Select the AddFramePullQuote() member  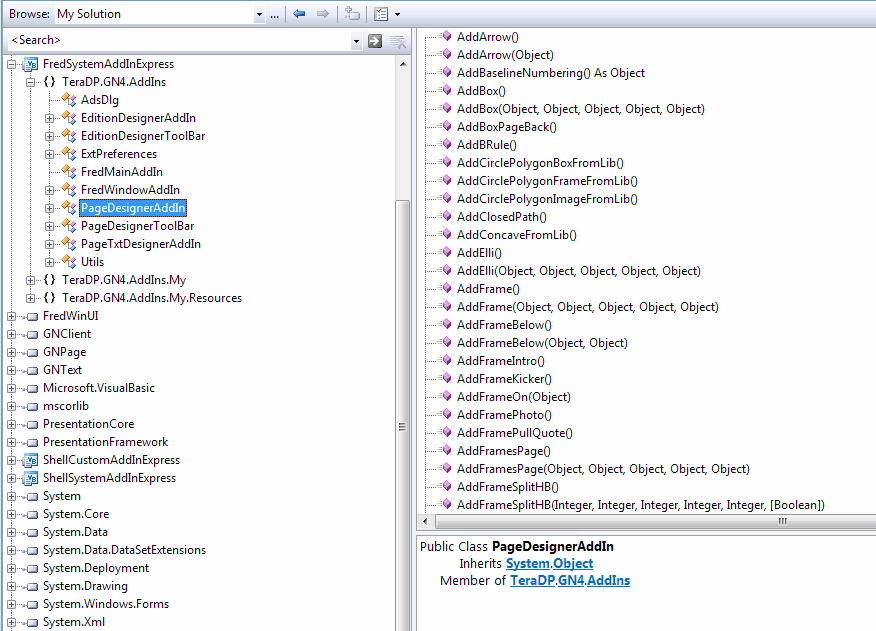(515, 433)
